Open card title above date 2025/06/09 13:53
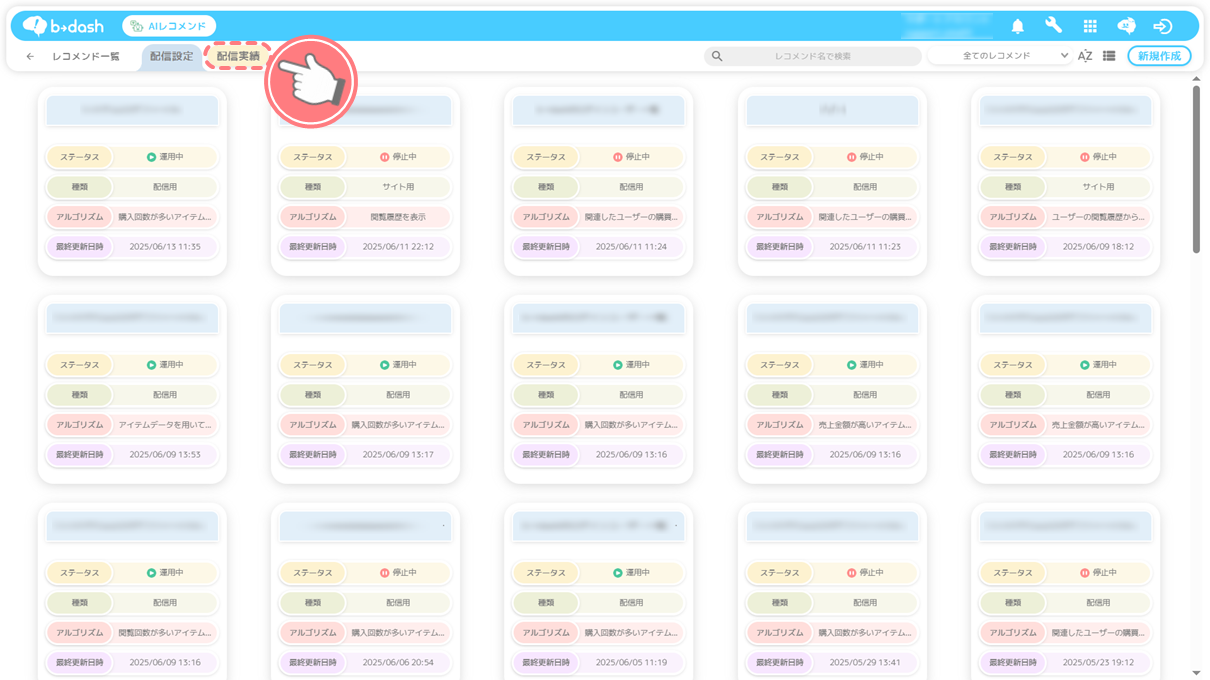 point(132,318)
